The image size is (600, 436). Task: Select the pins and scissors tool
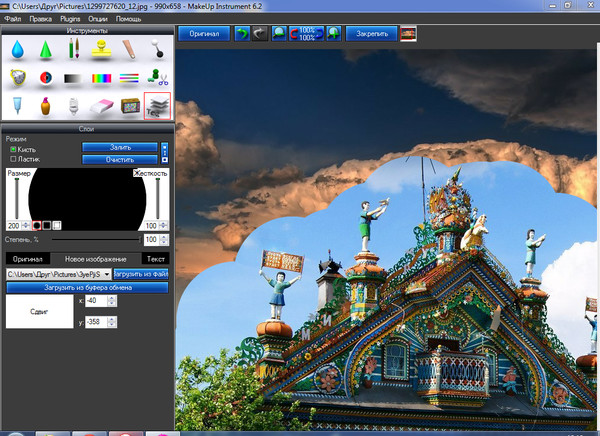pyautogui.click(x=158, y=77)
